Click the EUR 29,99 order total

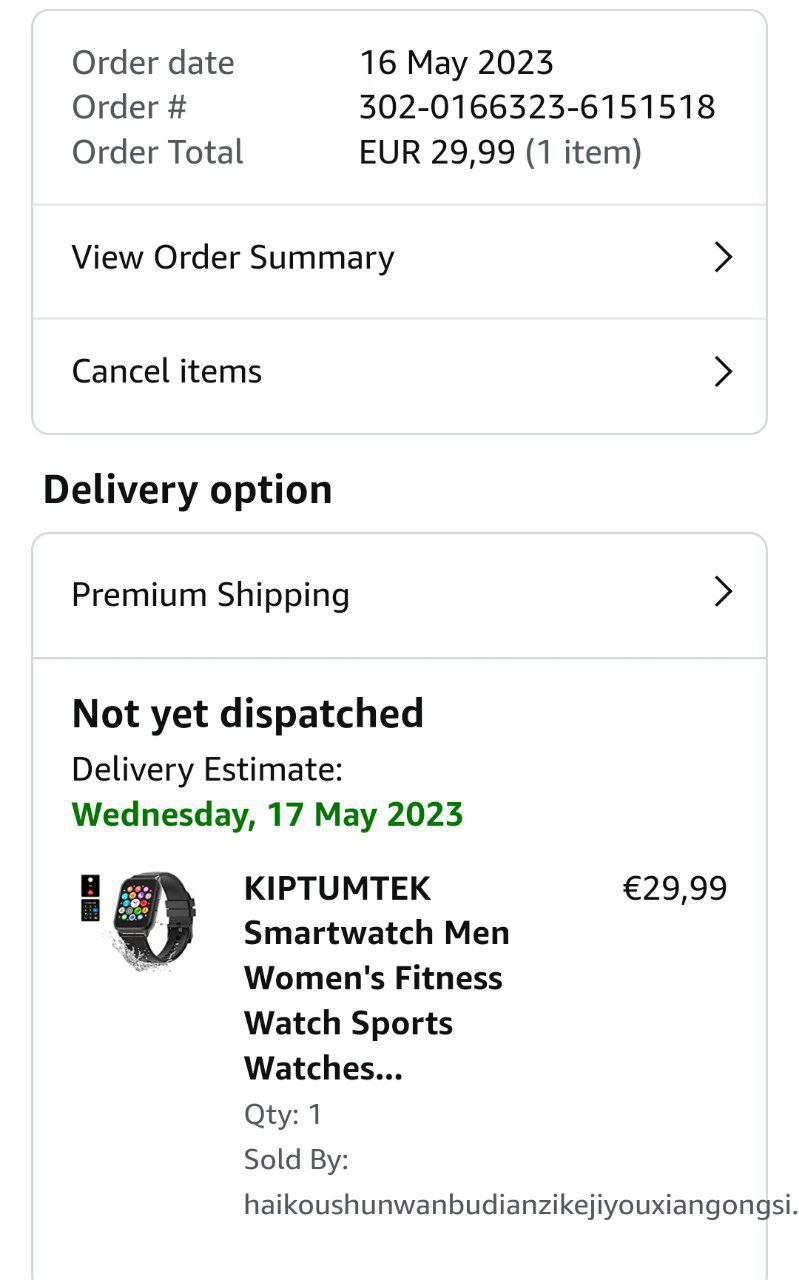pyautogui.click(x=437, y=152)
